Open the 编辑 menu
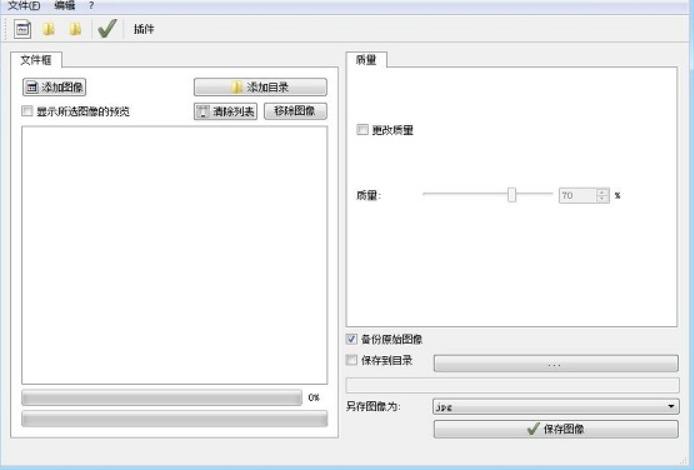Viewport: 694px width, 470px height. (64, 6)
